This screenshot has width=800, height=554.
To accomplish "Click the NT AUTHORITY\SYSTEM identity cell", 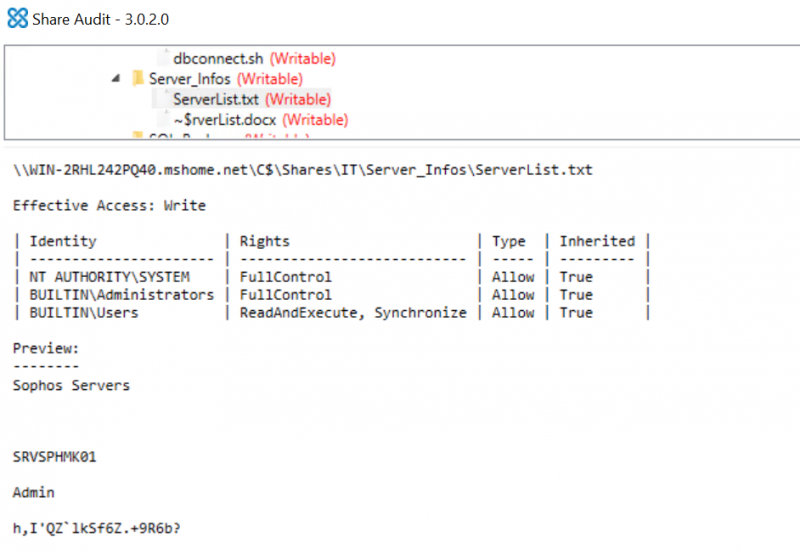I will click(110, 277).
